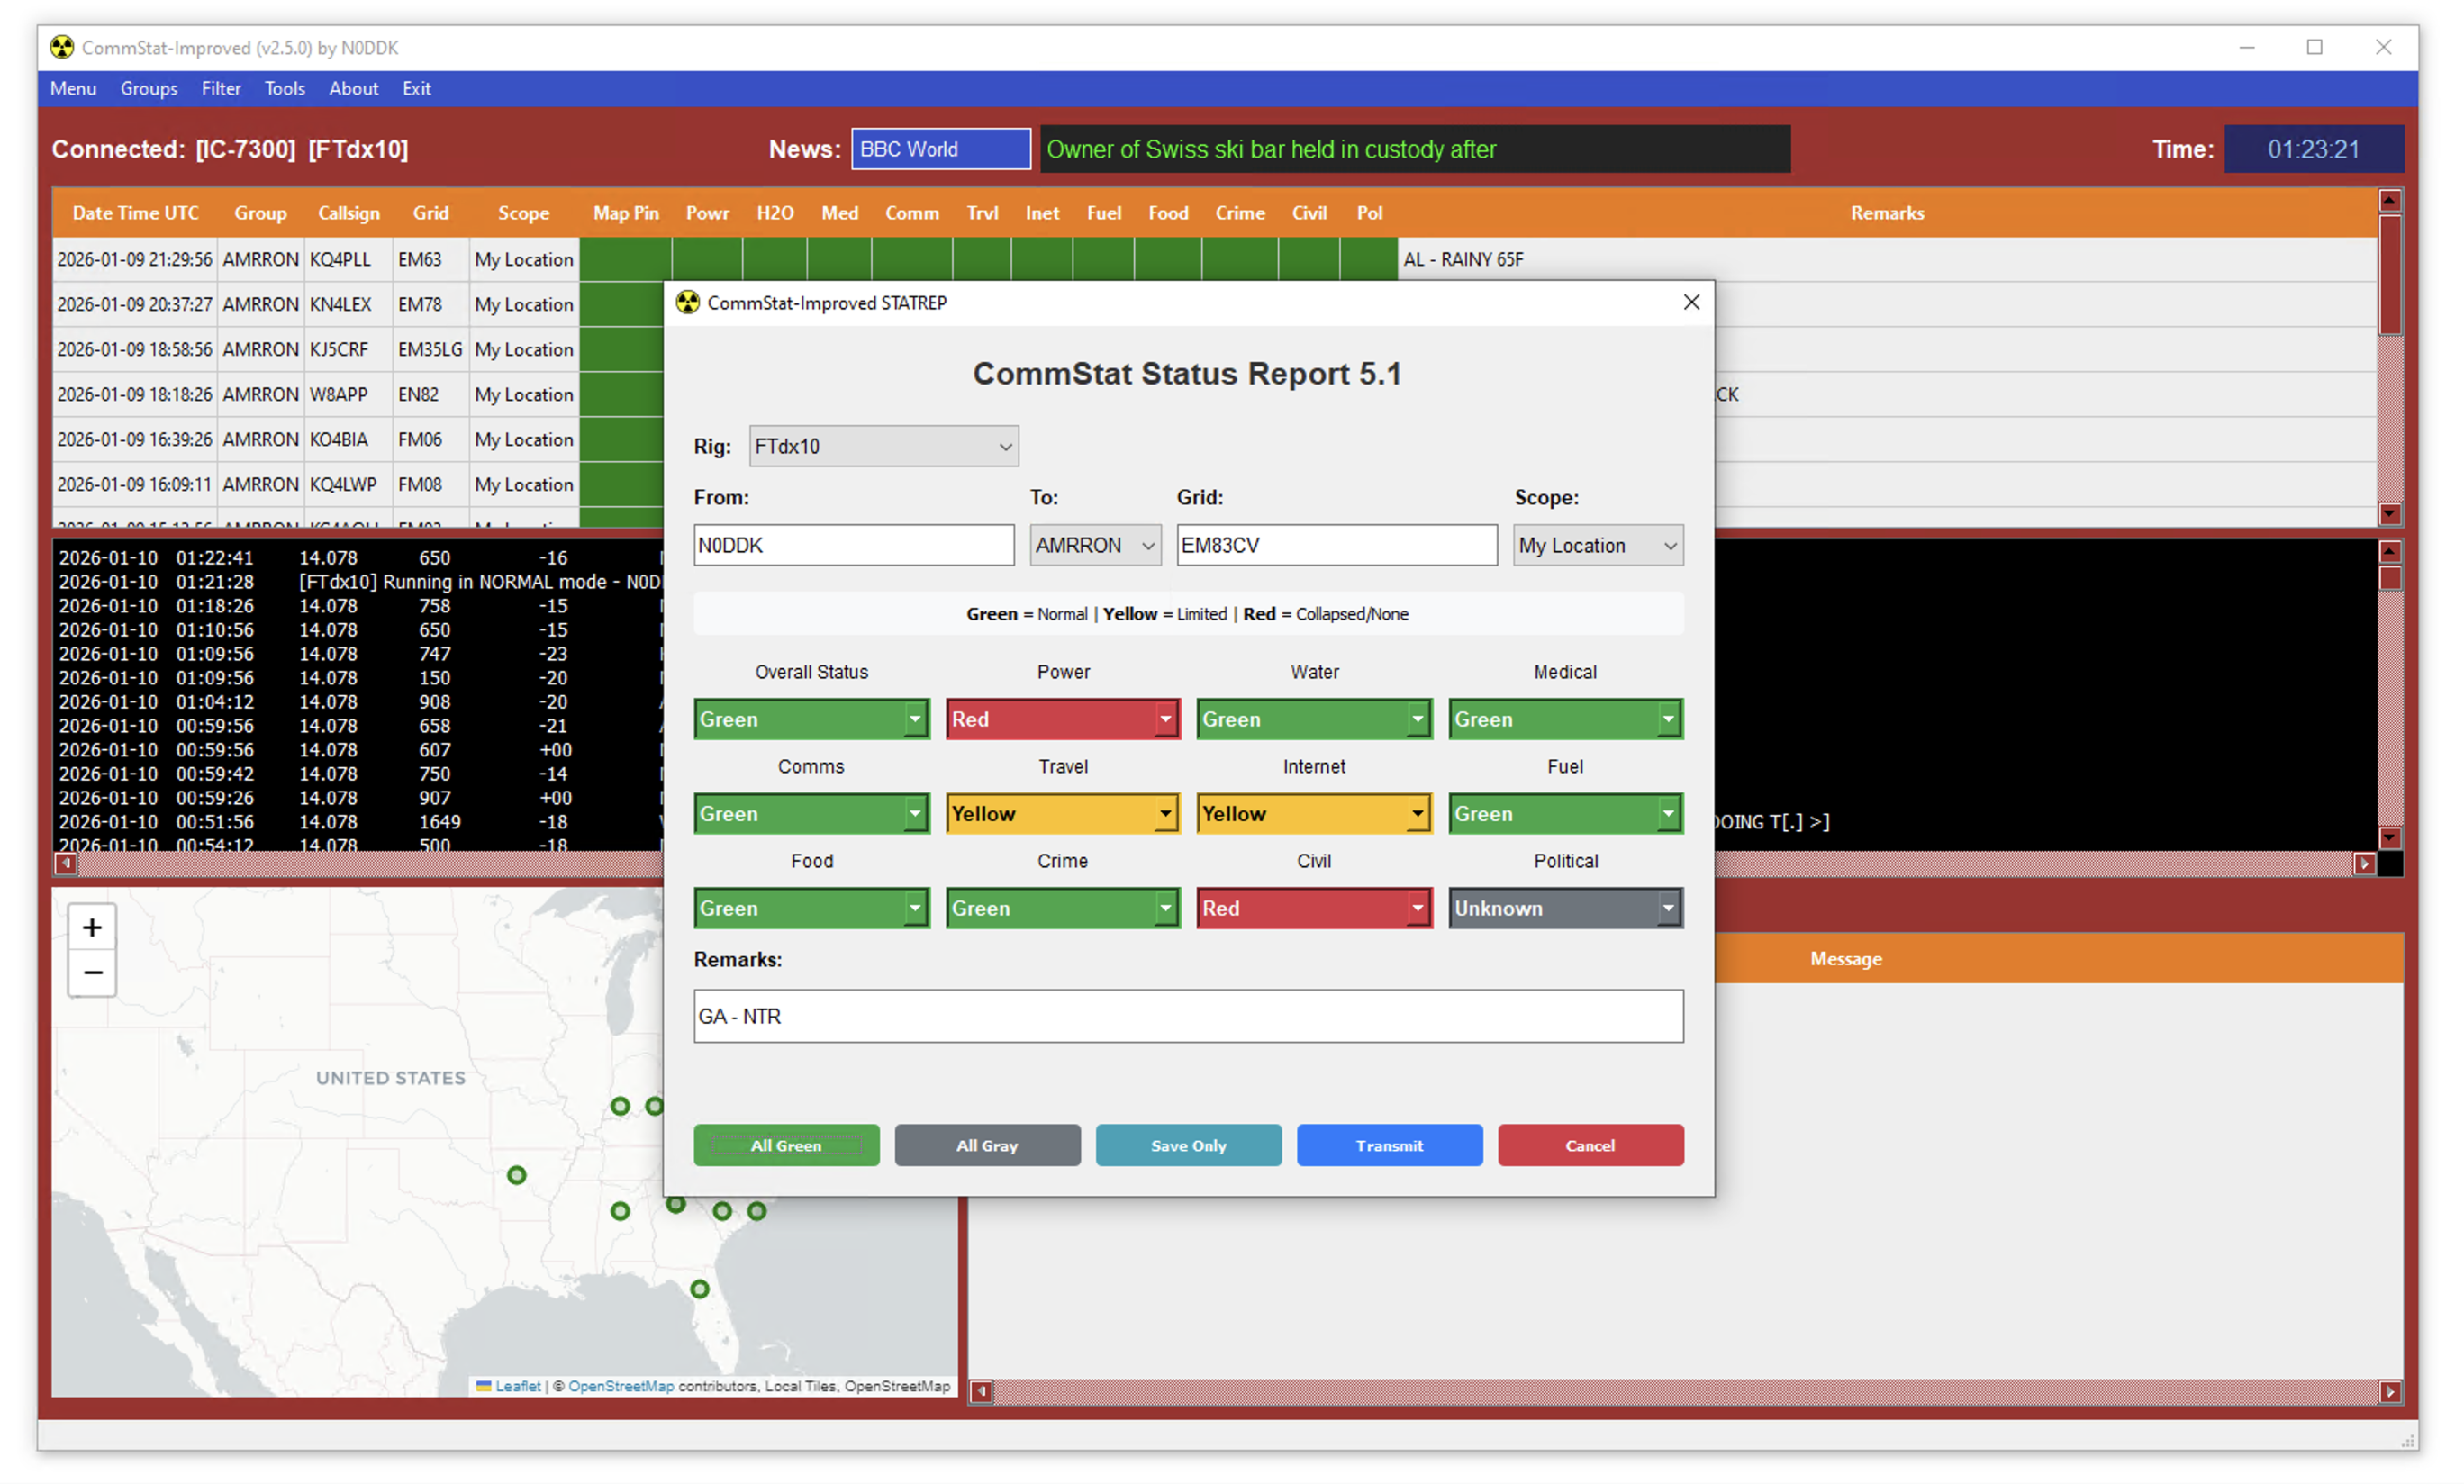The width and height of the screenshot is (2464, 1484).
Task: Open the Rig FTdx10 dropdown
Action: coord(884,446)
